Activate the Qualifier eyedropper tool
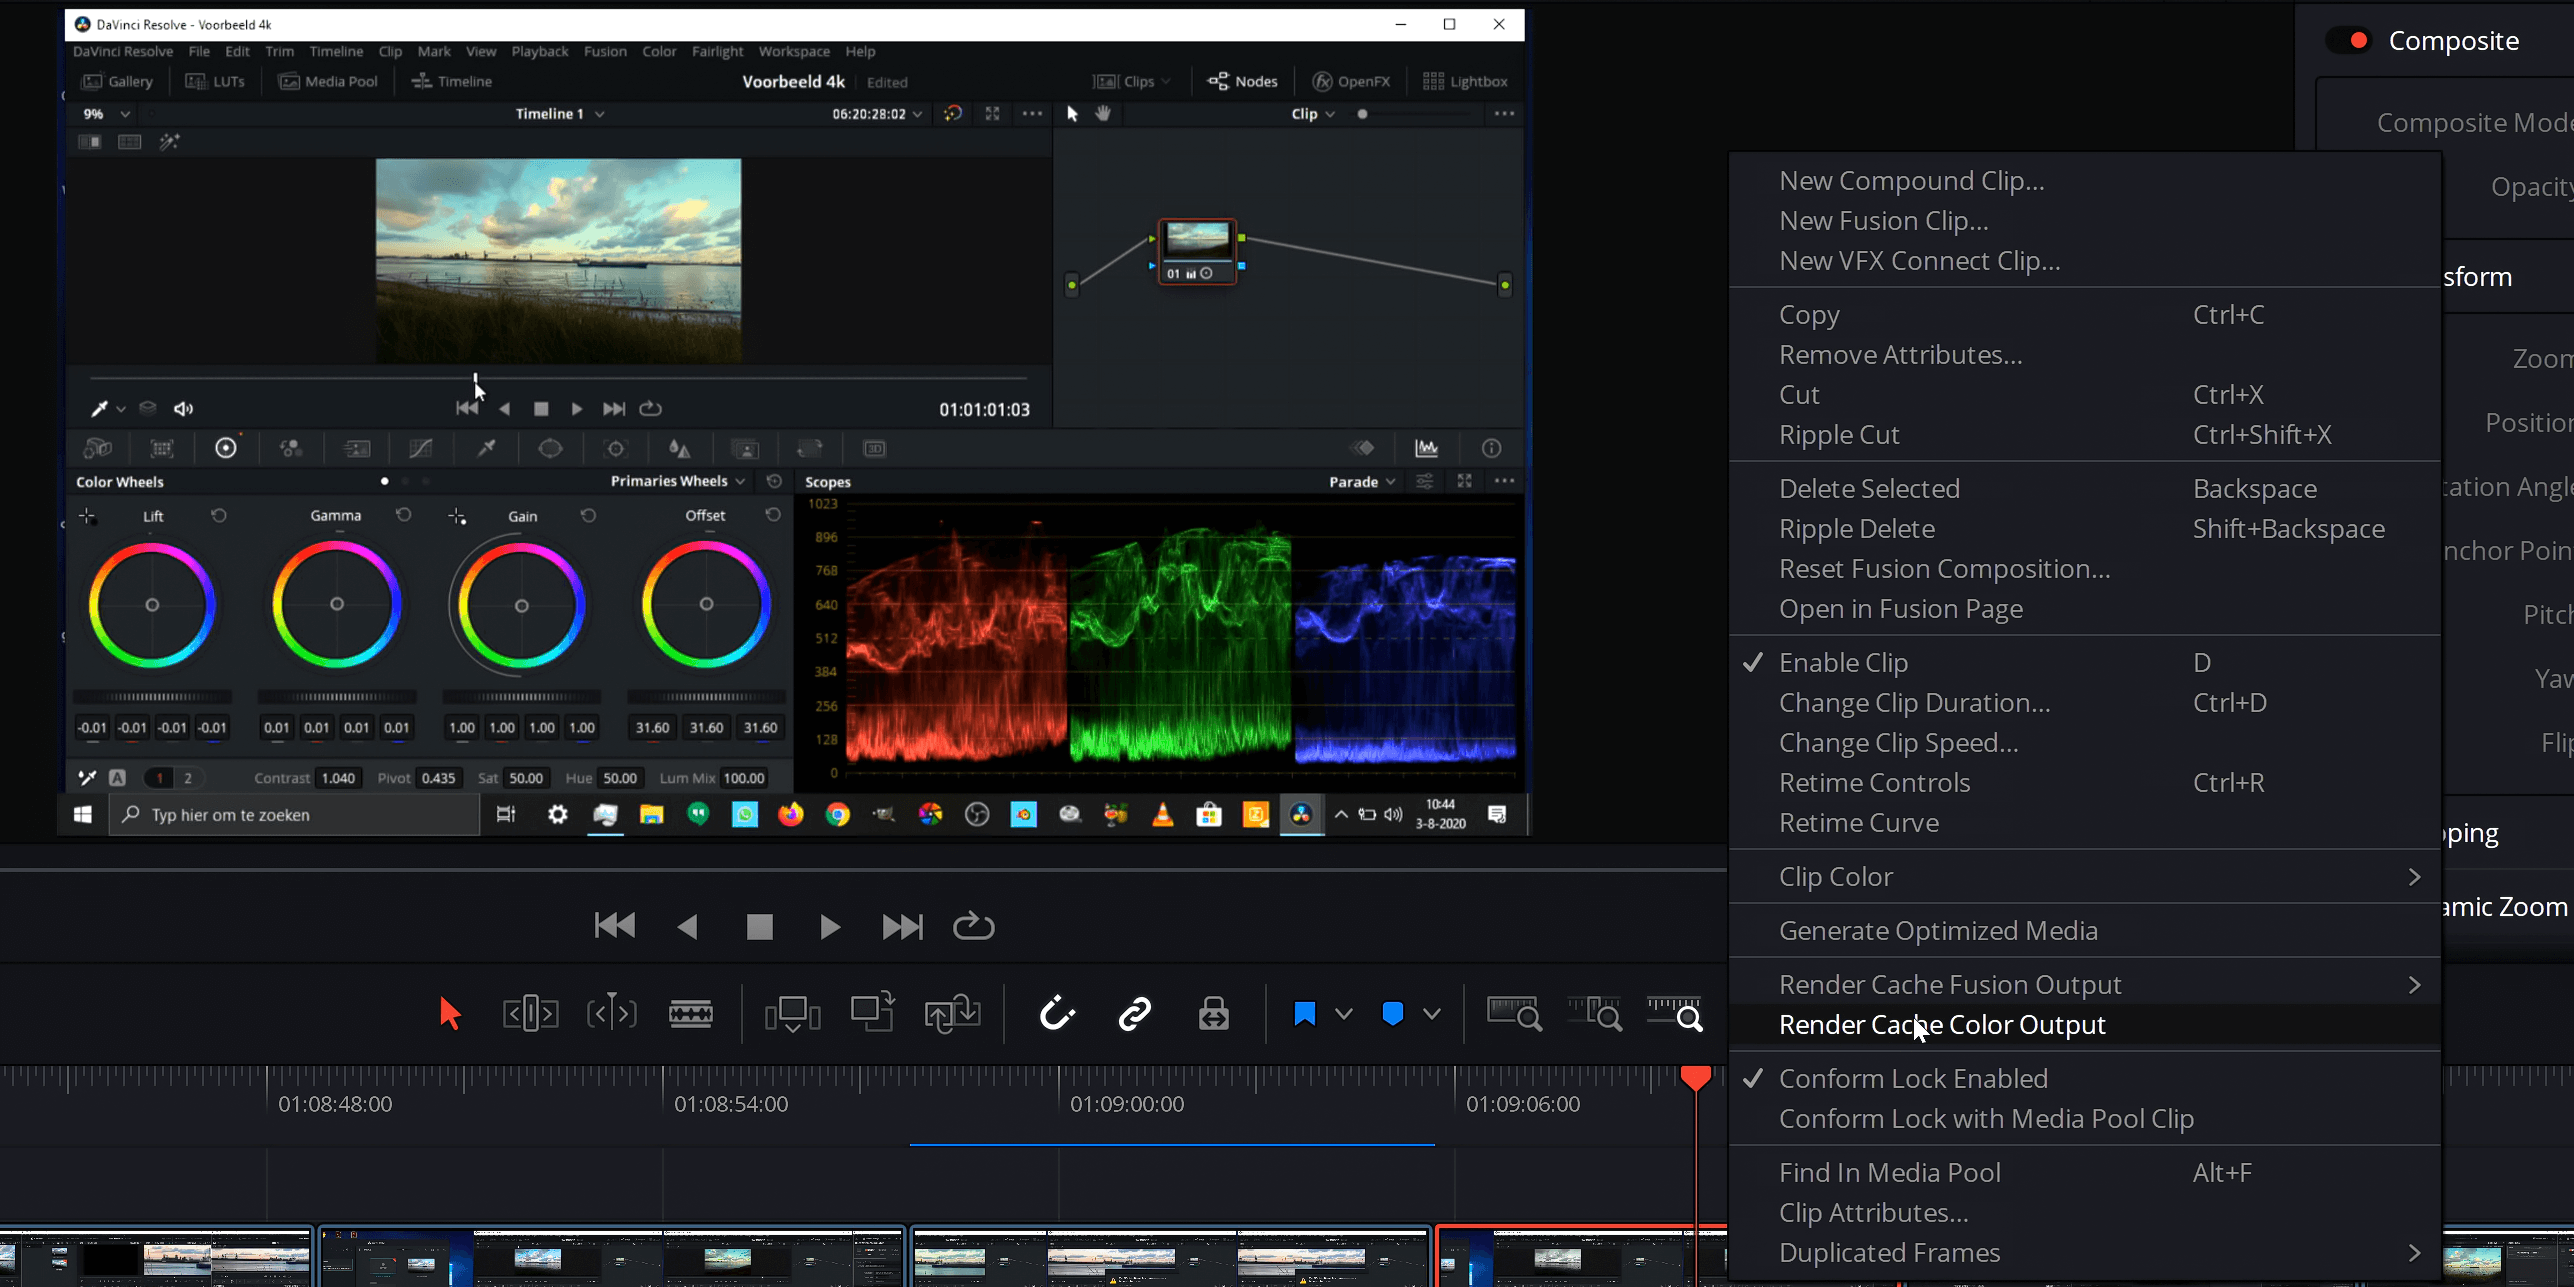Screen dimensions: 2574x1287 point(486,447)
